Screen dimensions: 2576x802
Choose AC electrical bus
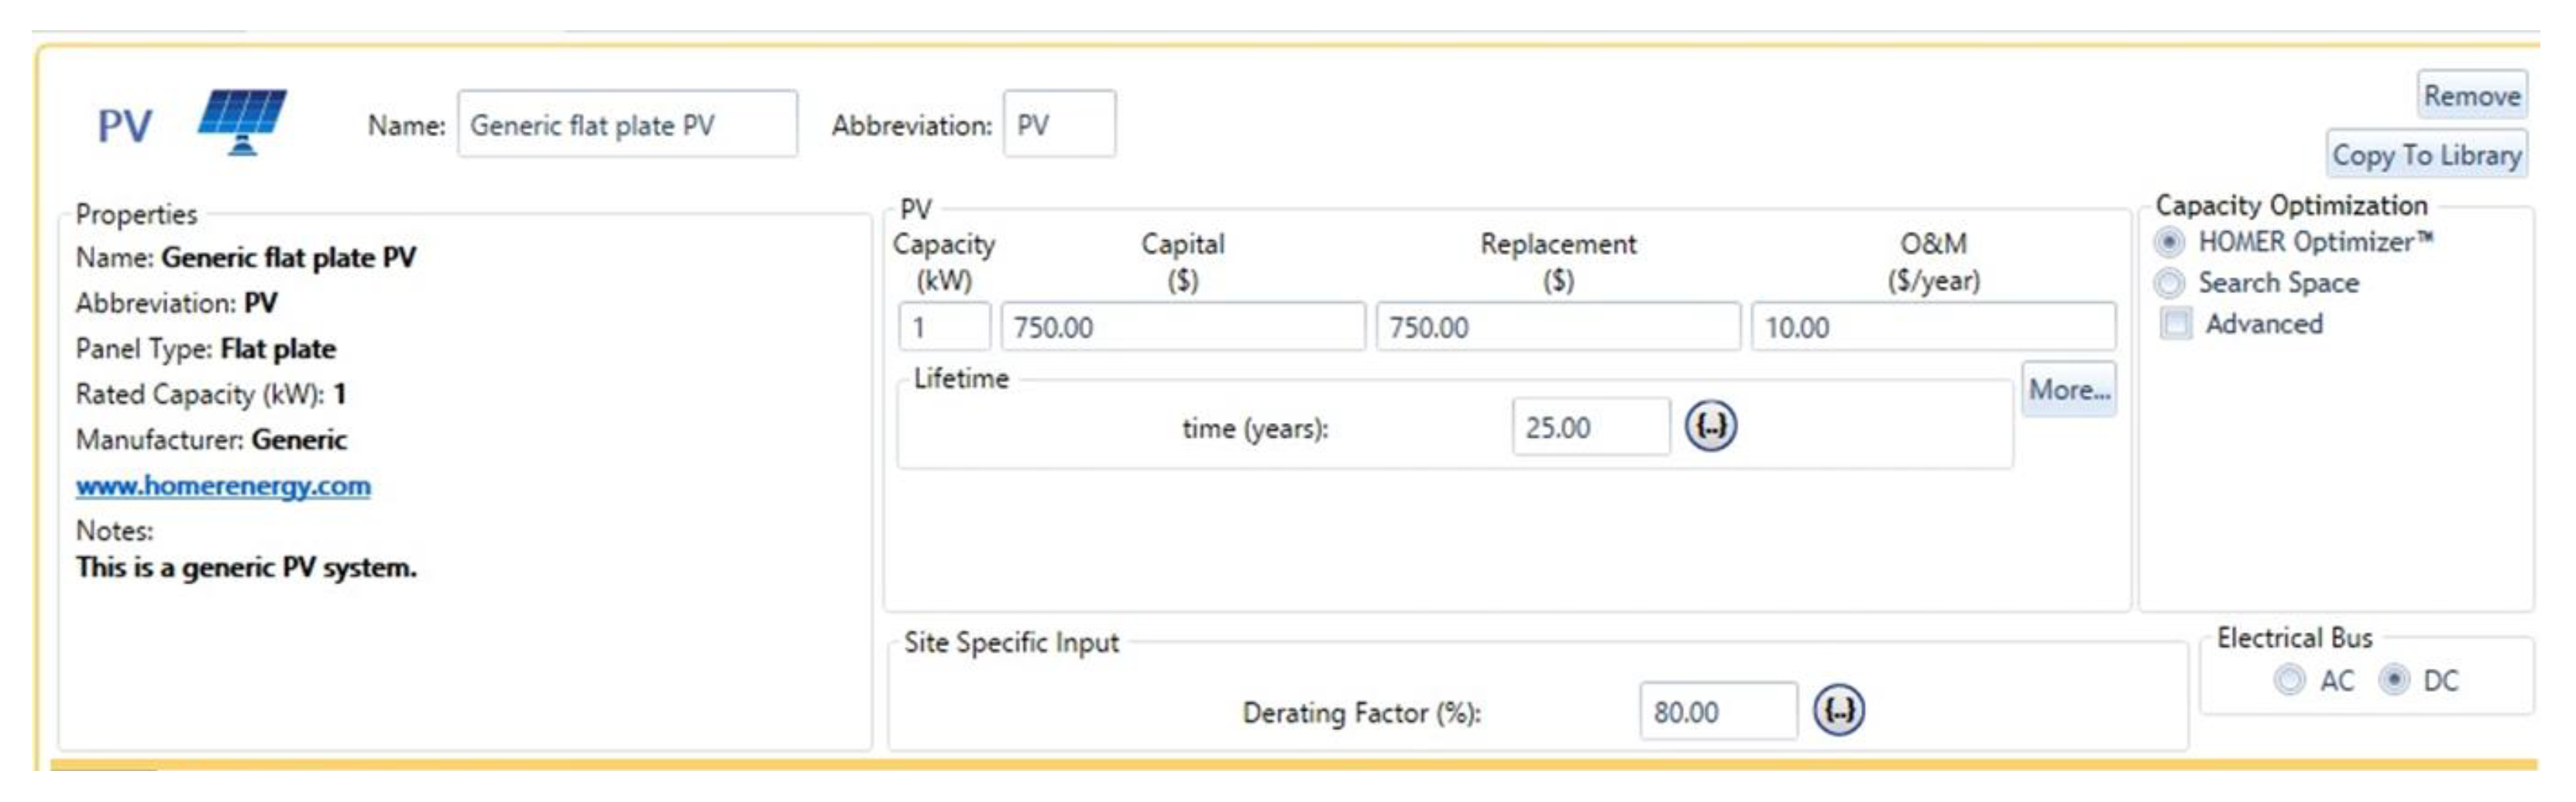[x=2289, y=681]
